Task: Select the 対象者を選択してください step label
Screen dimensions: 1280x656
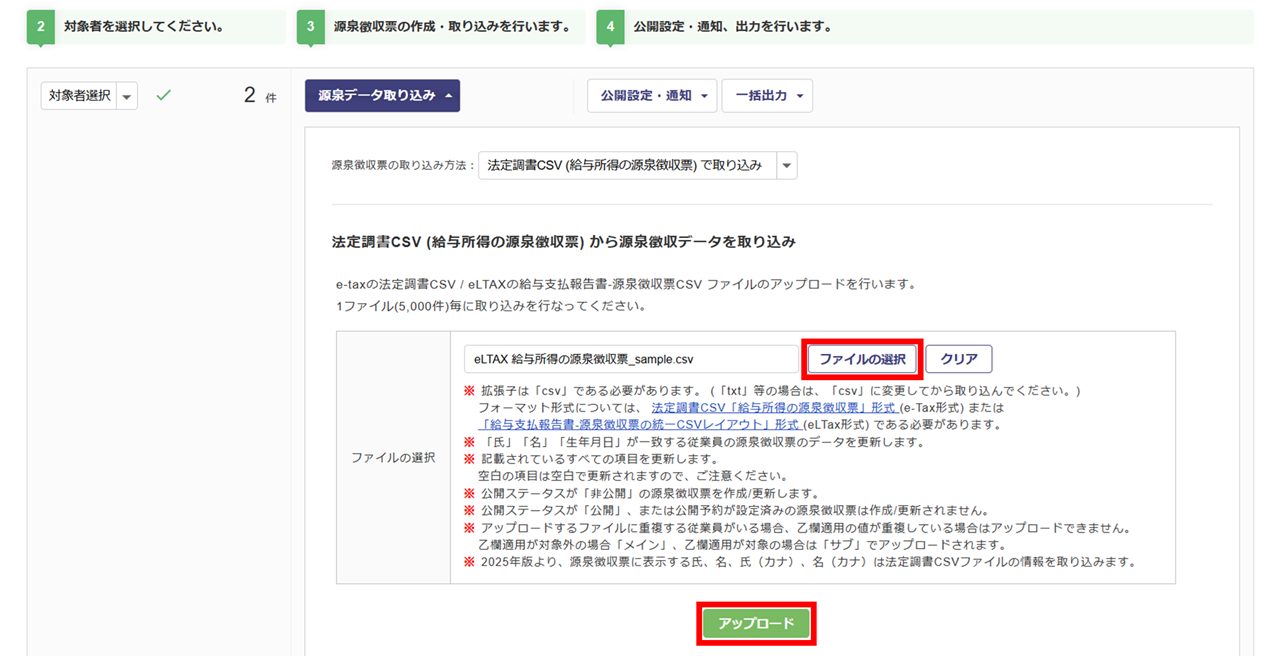Action: point(143,27)
